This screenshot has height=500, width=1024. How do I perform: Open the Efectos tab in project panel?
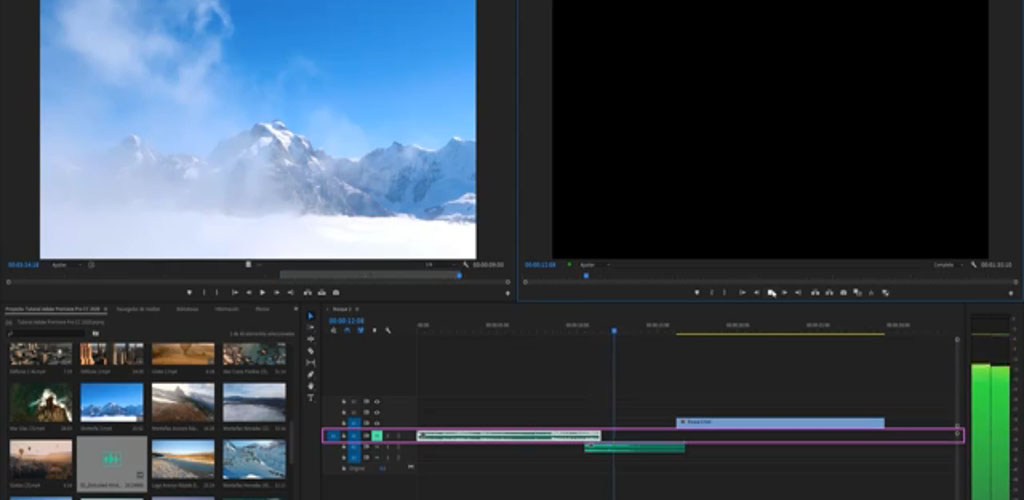tap(261, 309)
